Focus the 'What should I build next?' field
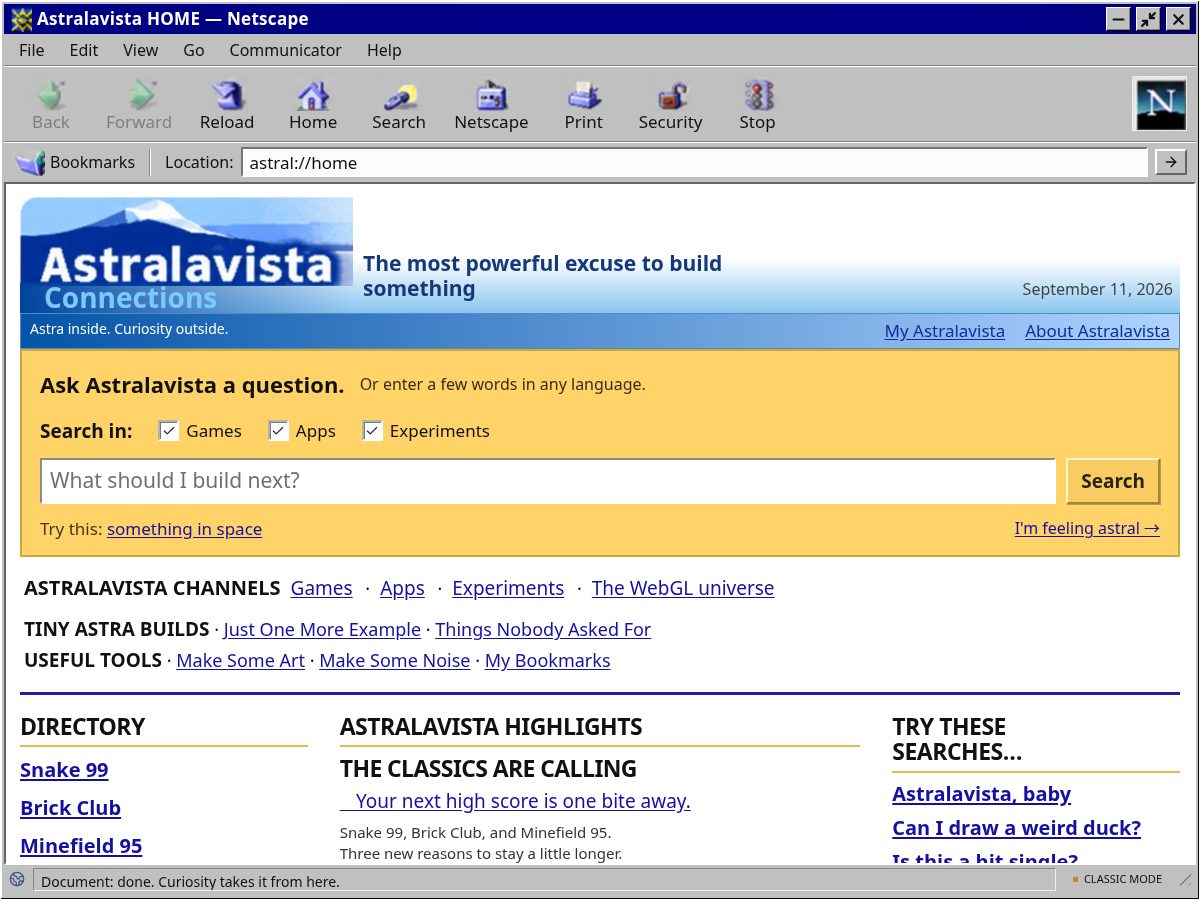 point(548,481)
